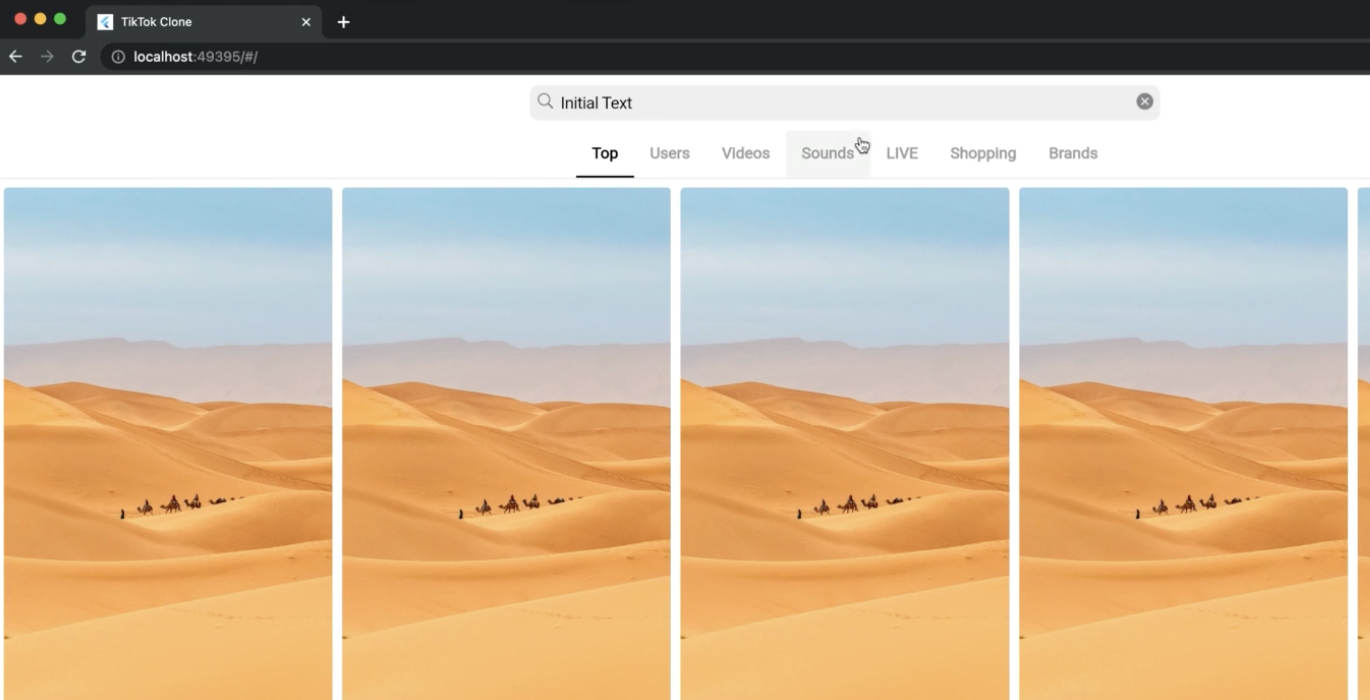Go back in browser history
This screenshot has height=700, width=1370.
coord(15,57)
